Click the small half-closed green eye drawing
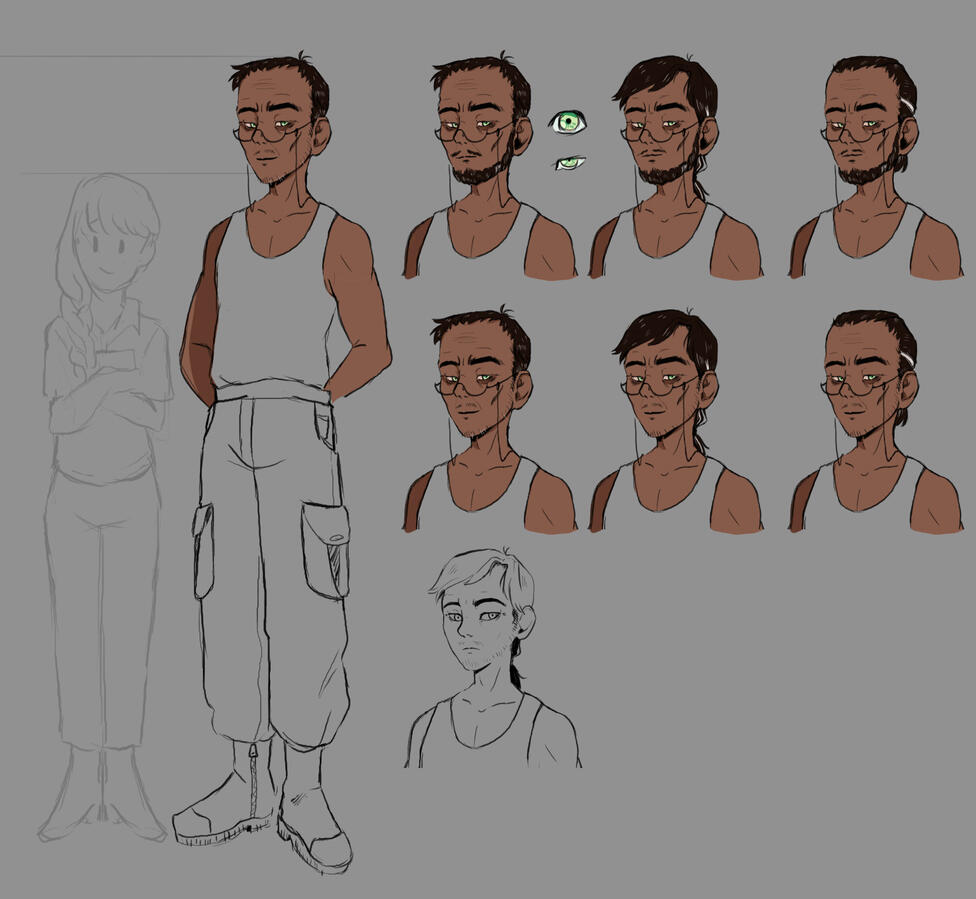This screenshot has width=976, height=899. click(570, 163)
